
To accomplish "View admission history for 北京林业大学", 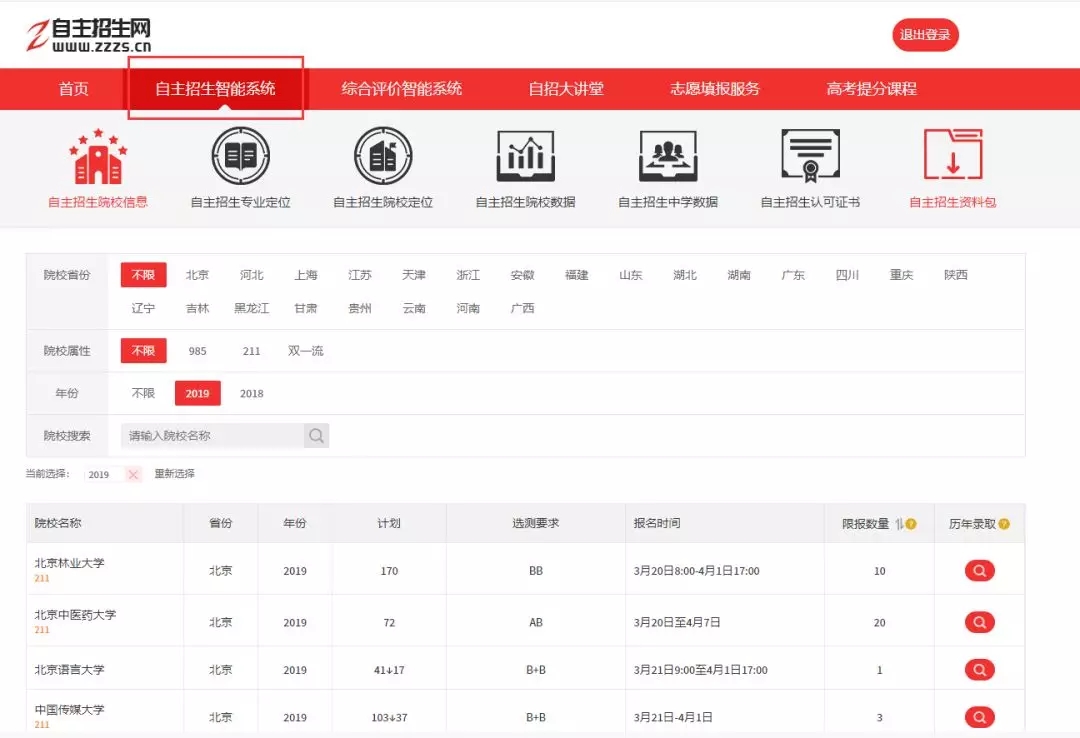I will [979, 571].
